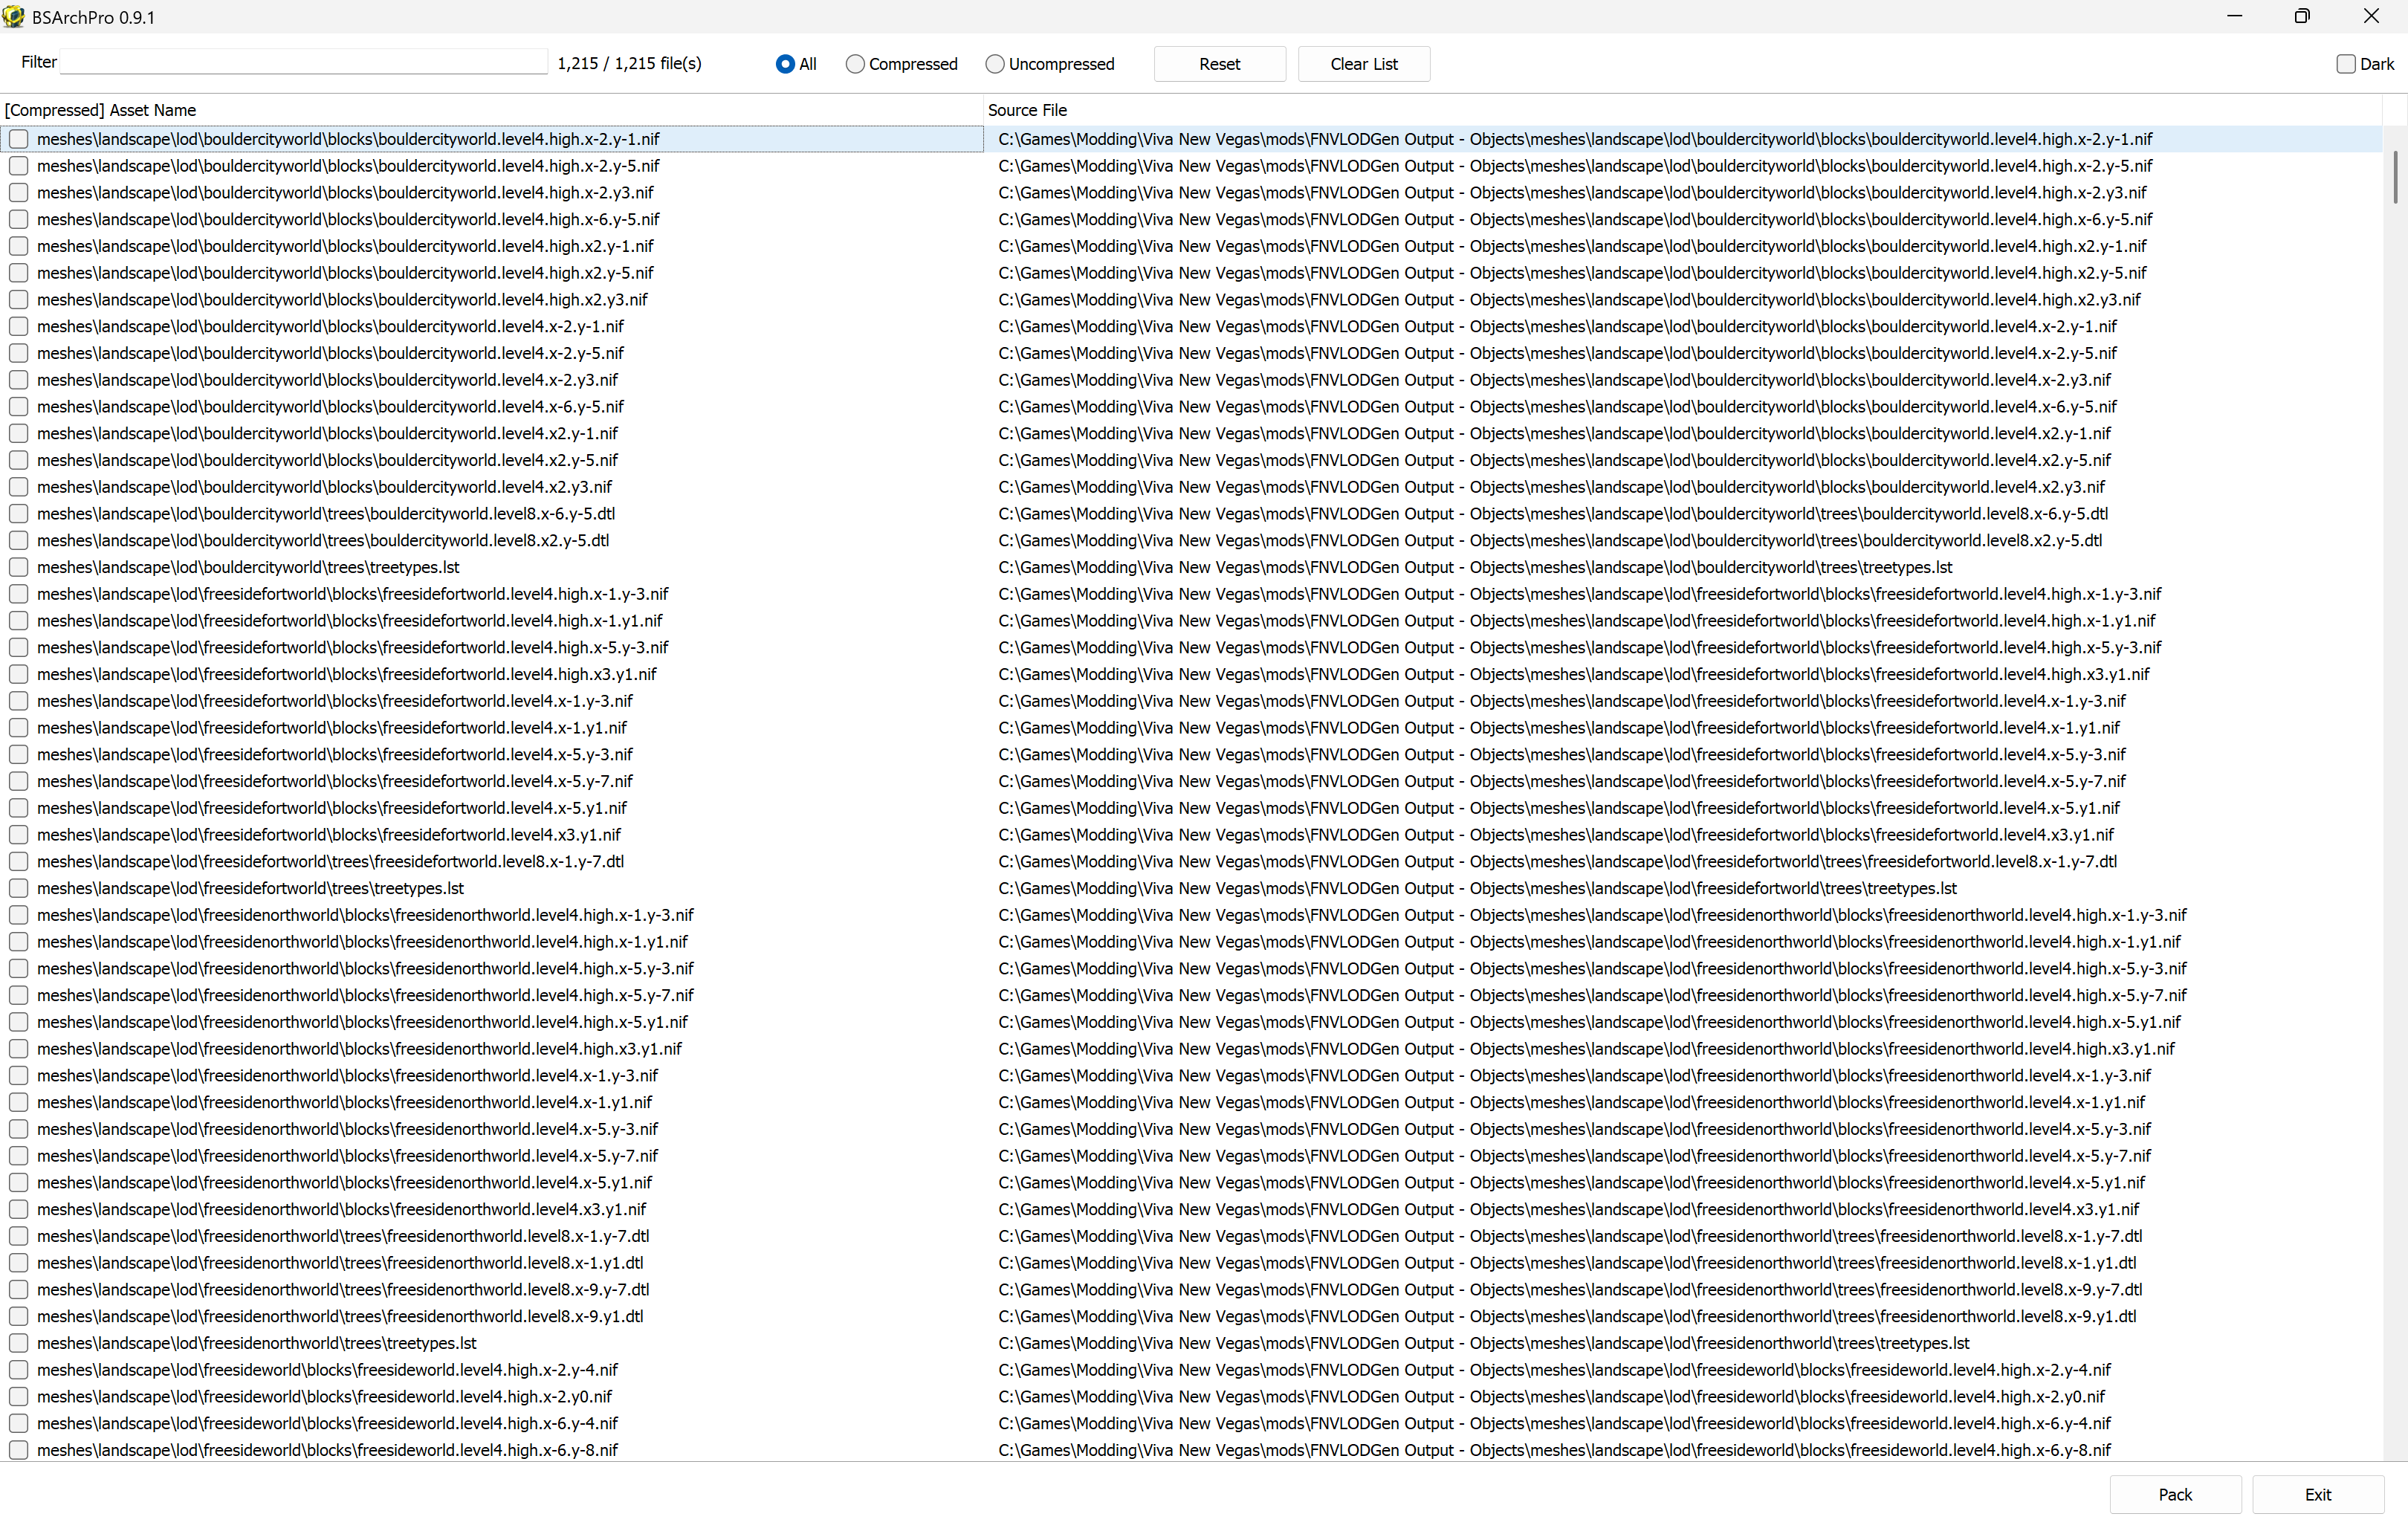
Task: Check box for freesidenorthworld.level4.high.x3.y1.nif
Action: [19, 1048]
